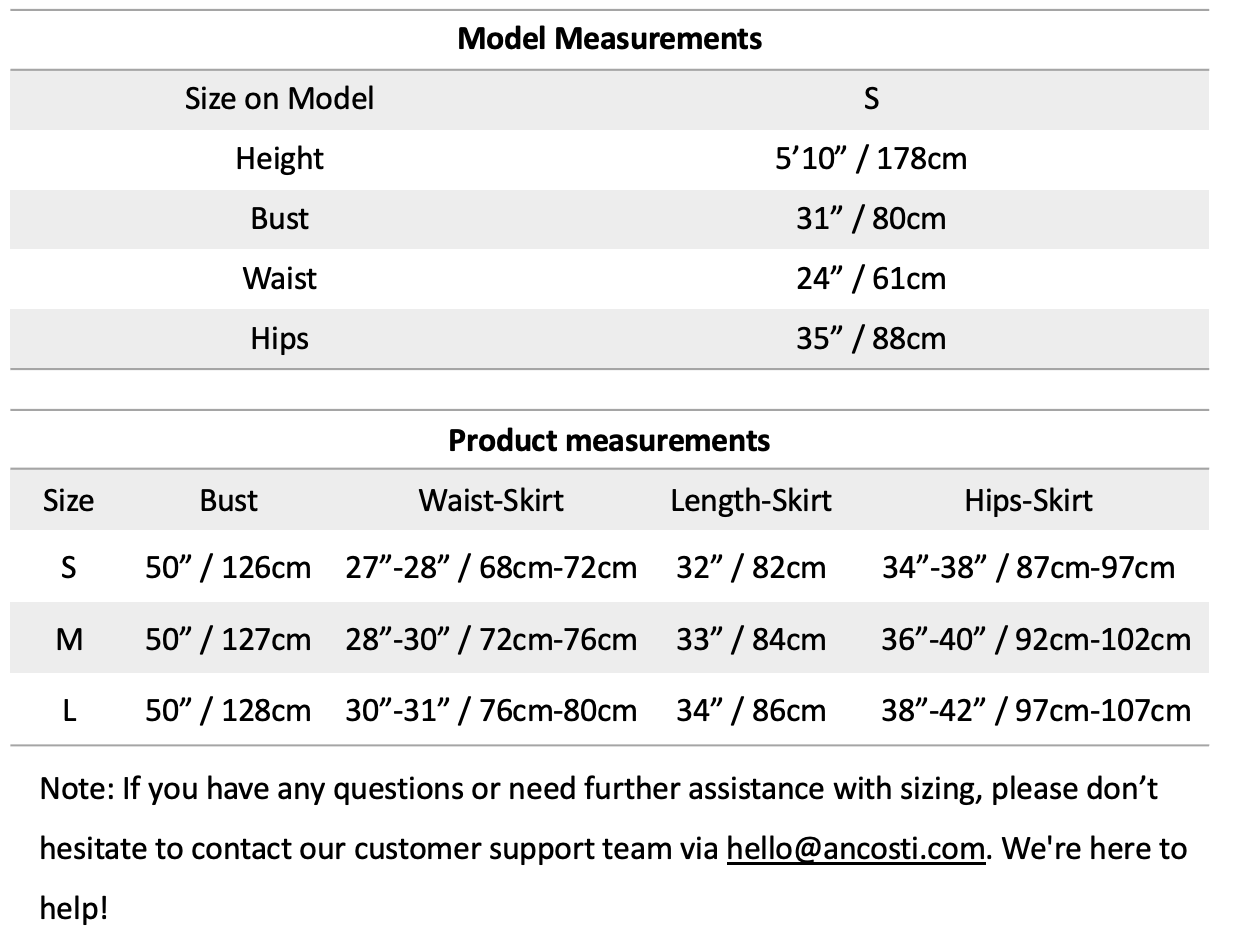Click the Bust column header in product table

pyautogui.click(x=228, y=500)
